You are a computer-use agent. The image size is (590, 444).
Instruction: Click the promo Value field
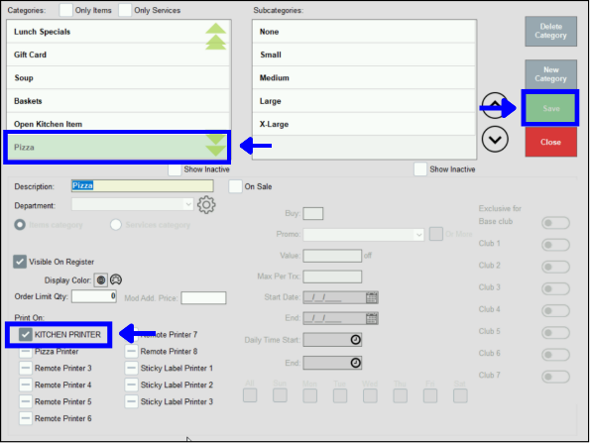[x=333, y=256]
